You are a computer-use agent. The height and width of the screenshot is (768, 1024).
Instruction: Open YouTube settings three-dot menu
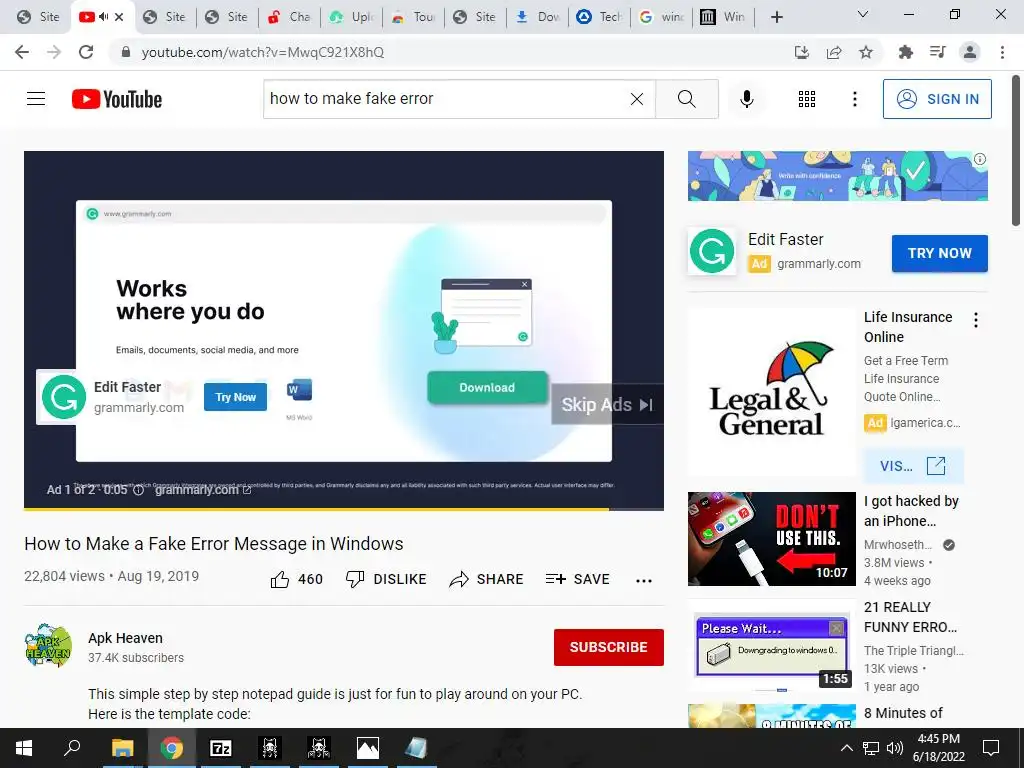(x=854, y=99)
